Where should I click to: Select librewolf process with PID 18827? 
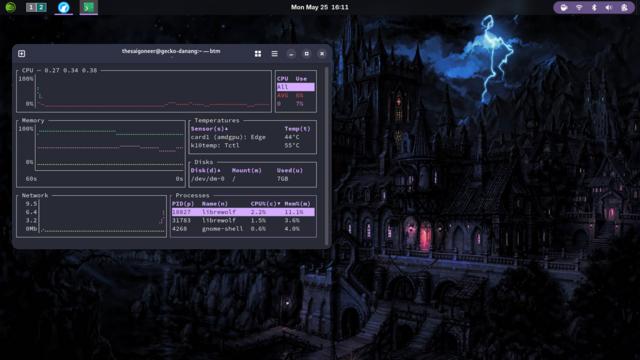click(243, 212)
